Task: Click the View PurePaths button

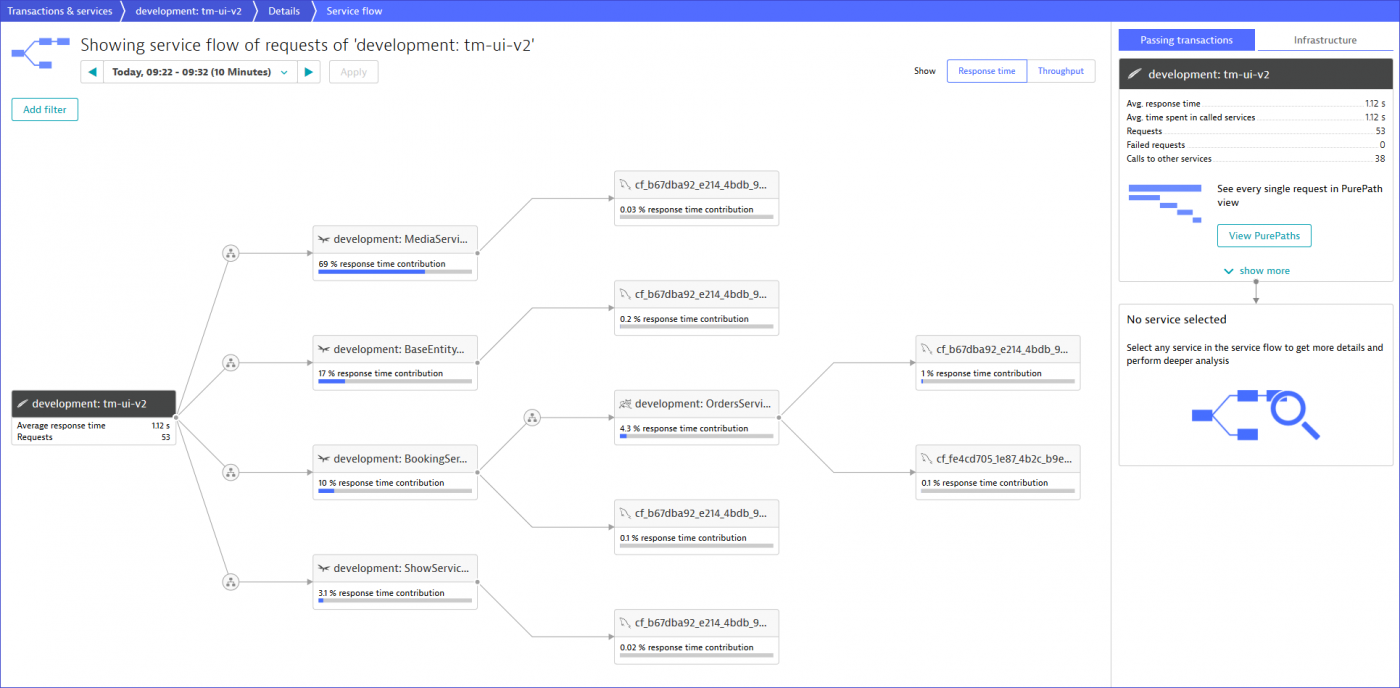Action: [x=1263, y=235]
